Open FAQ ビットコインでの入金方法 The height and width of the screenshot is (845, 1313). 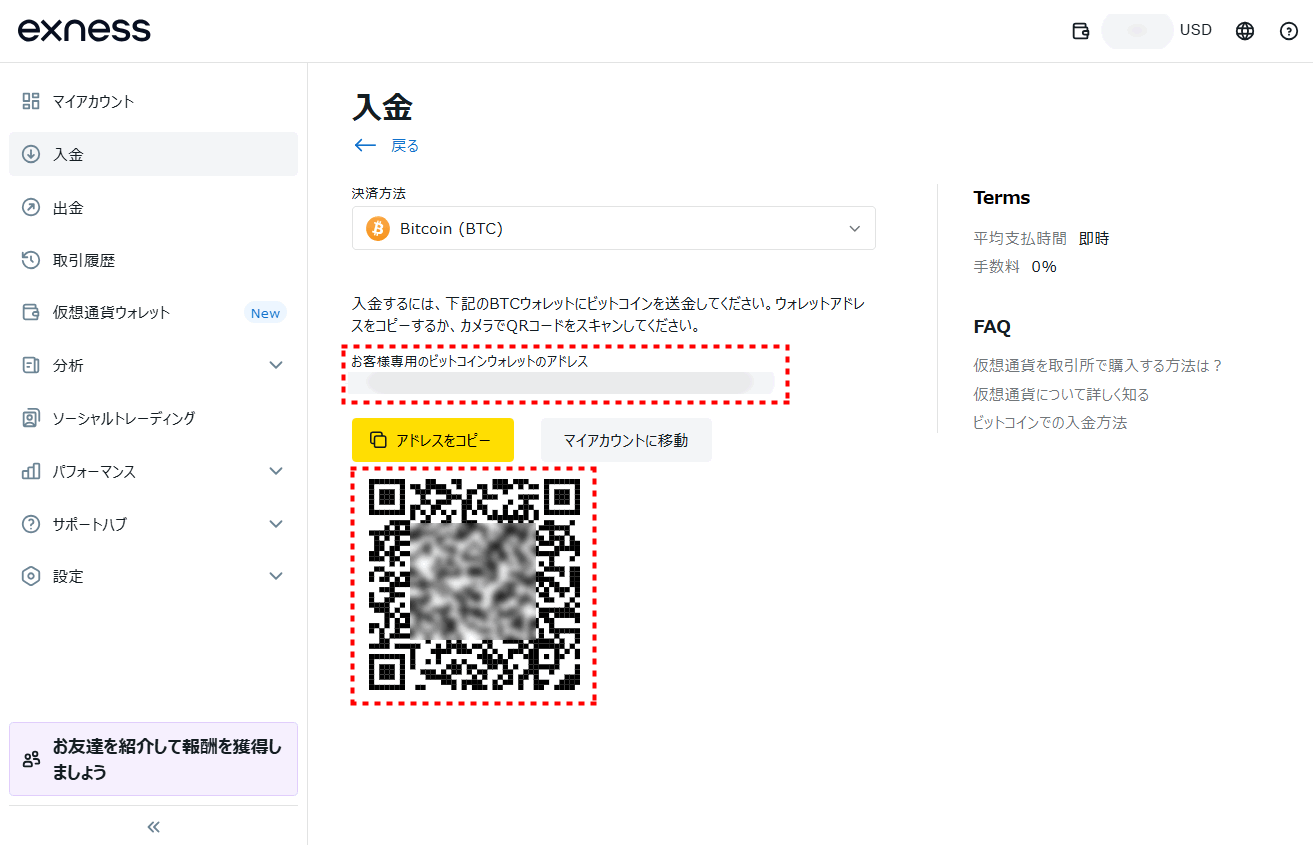1050,422
